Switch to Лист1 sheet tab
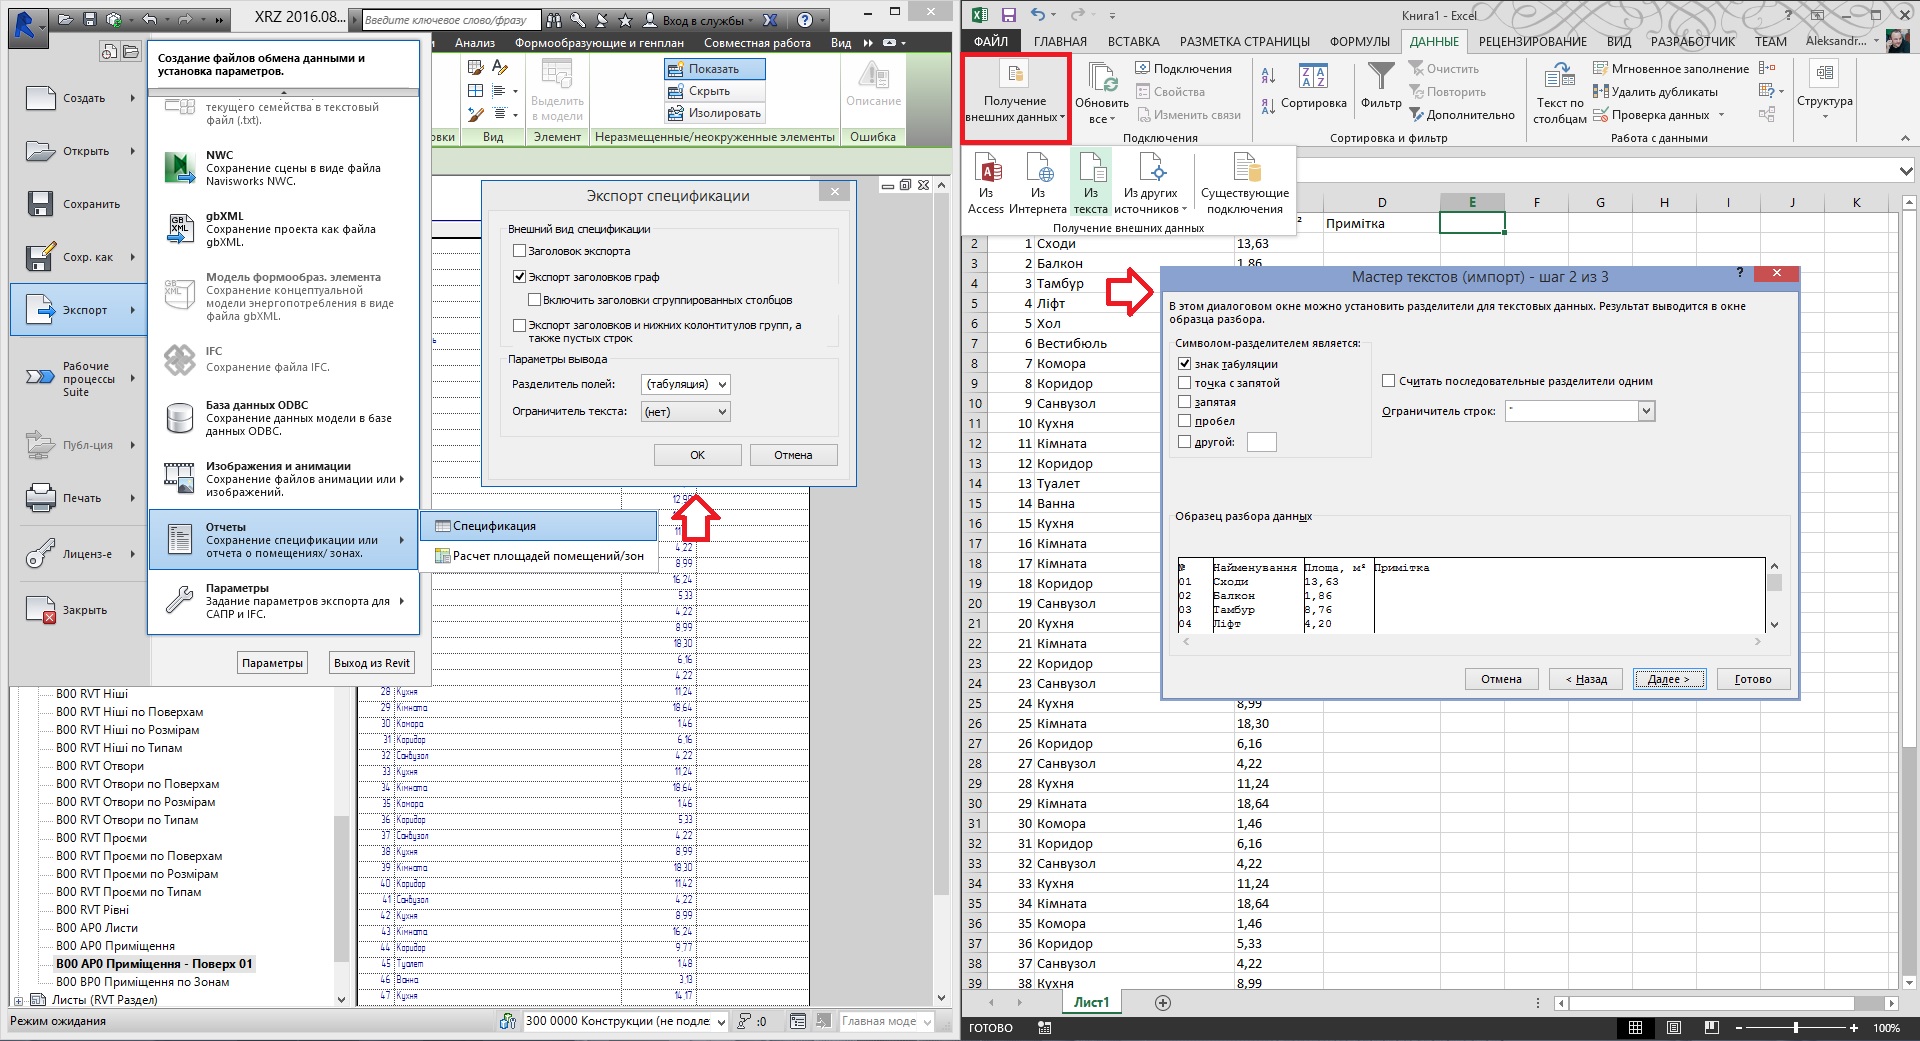1920x1041 pixels. pyautogui.click(x=1091, y=1002)
